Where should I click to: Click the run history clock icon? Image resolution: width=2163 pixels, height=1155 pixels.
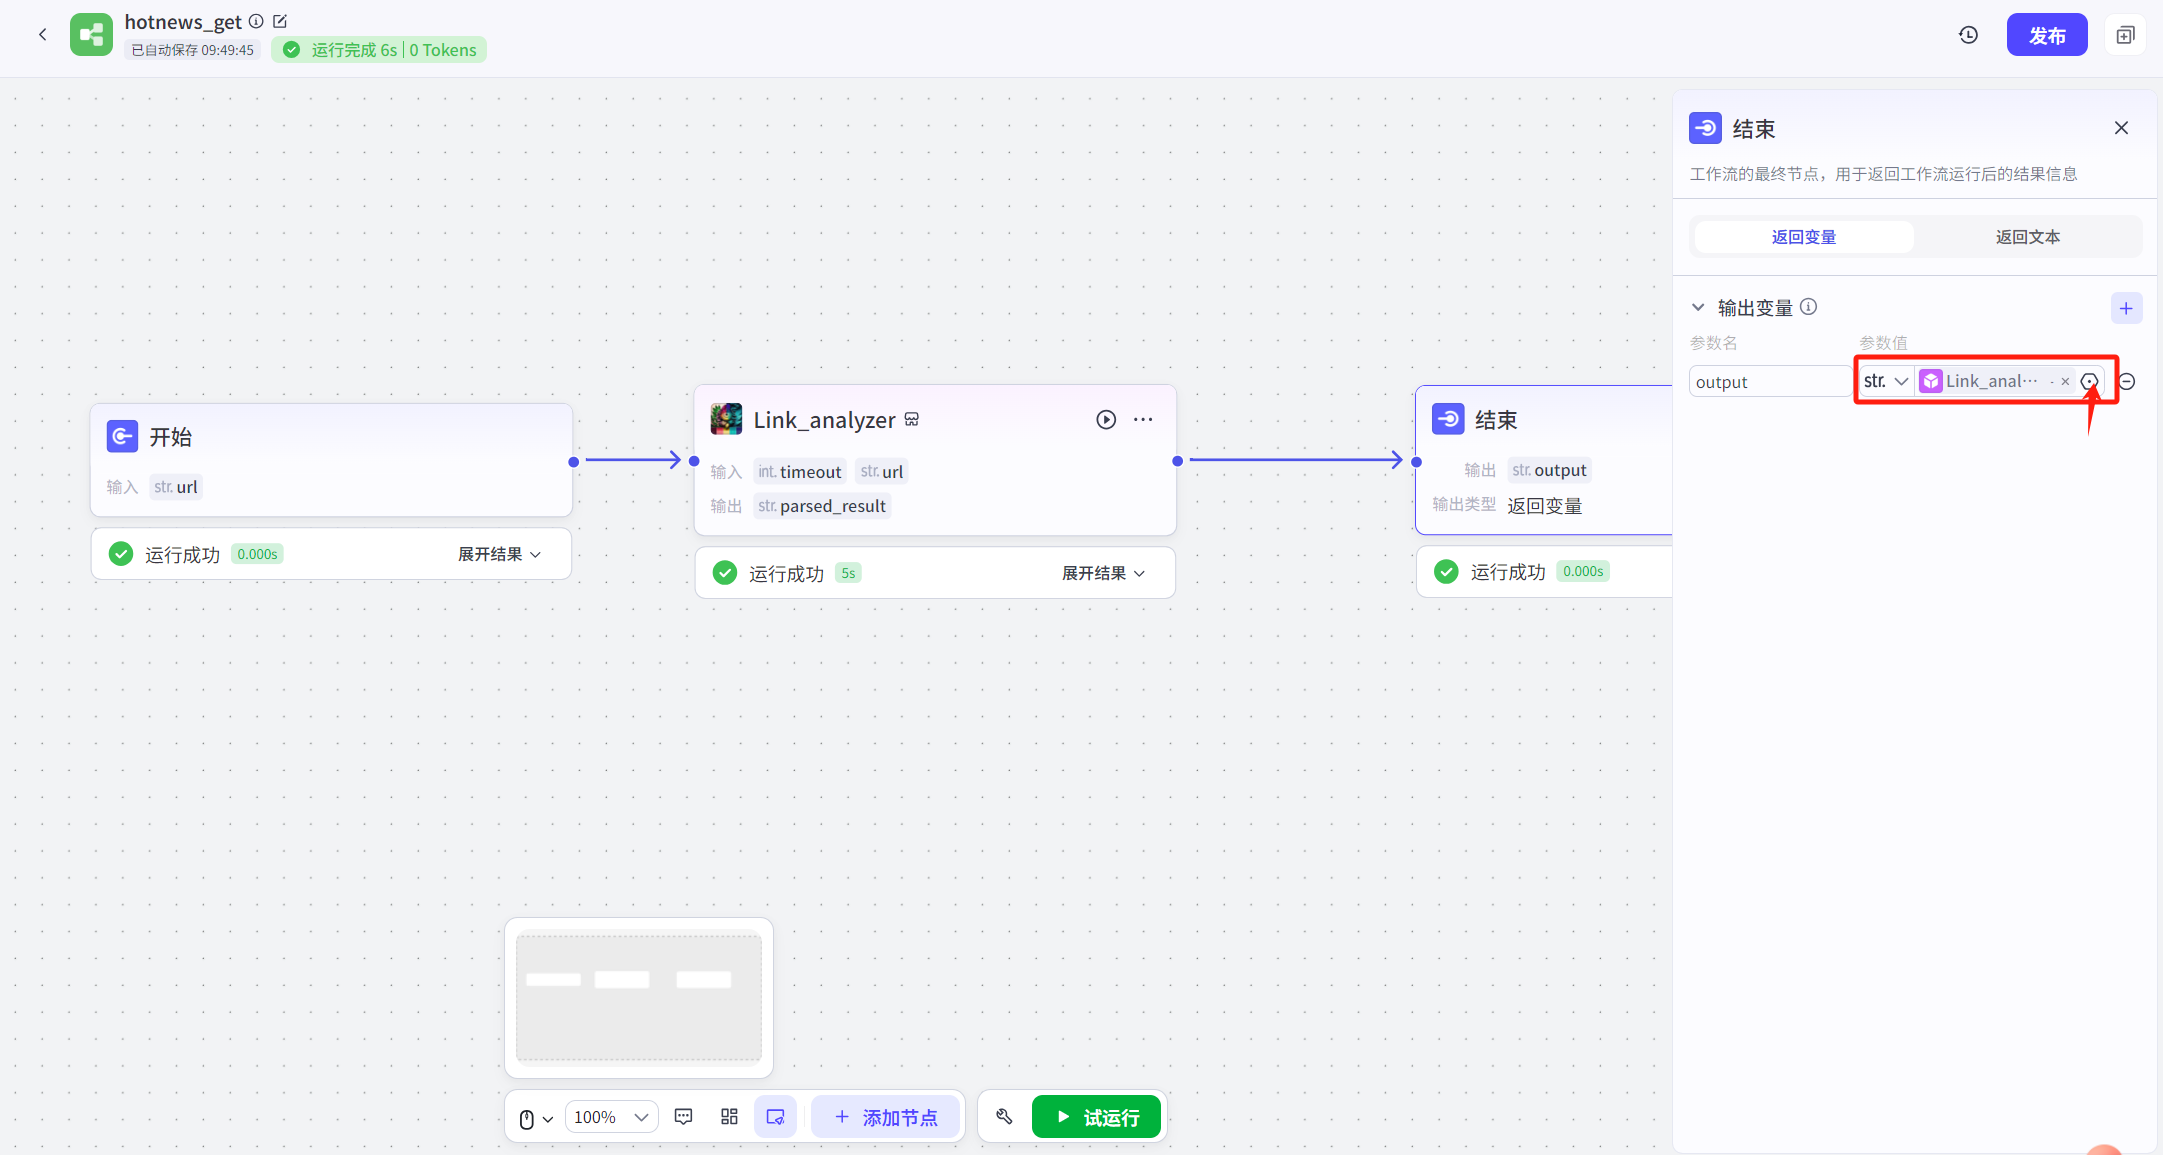pos(1968,35)
